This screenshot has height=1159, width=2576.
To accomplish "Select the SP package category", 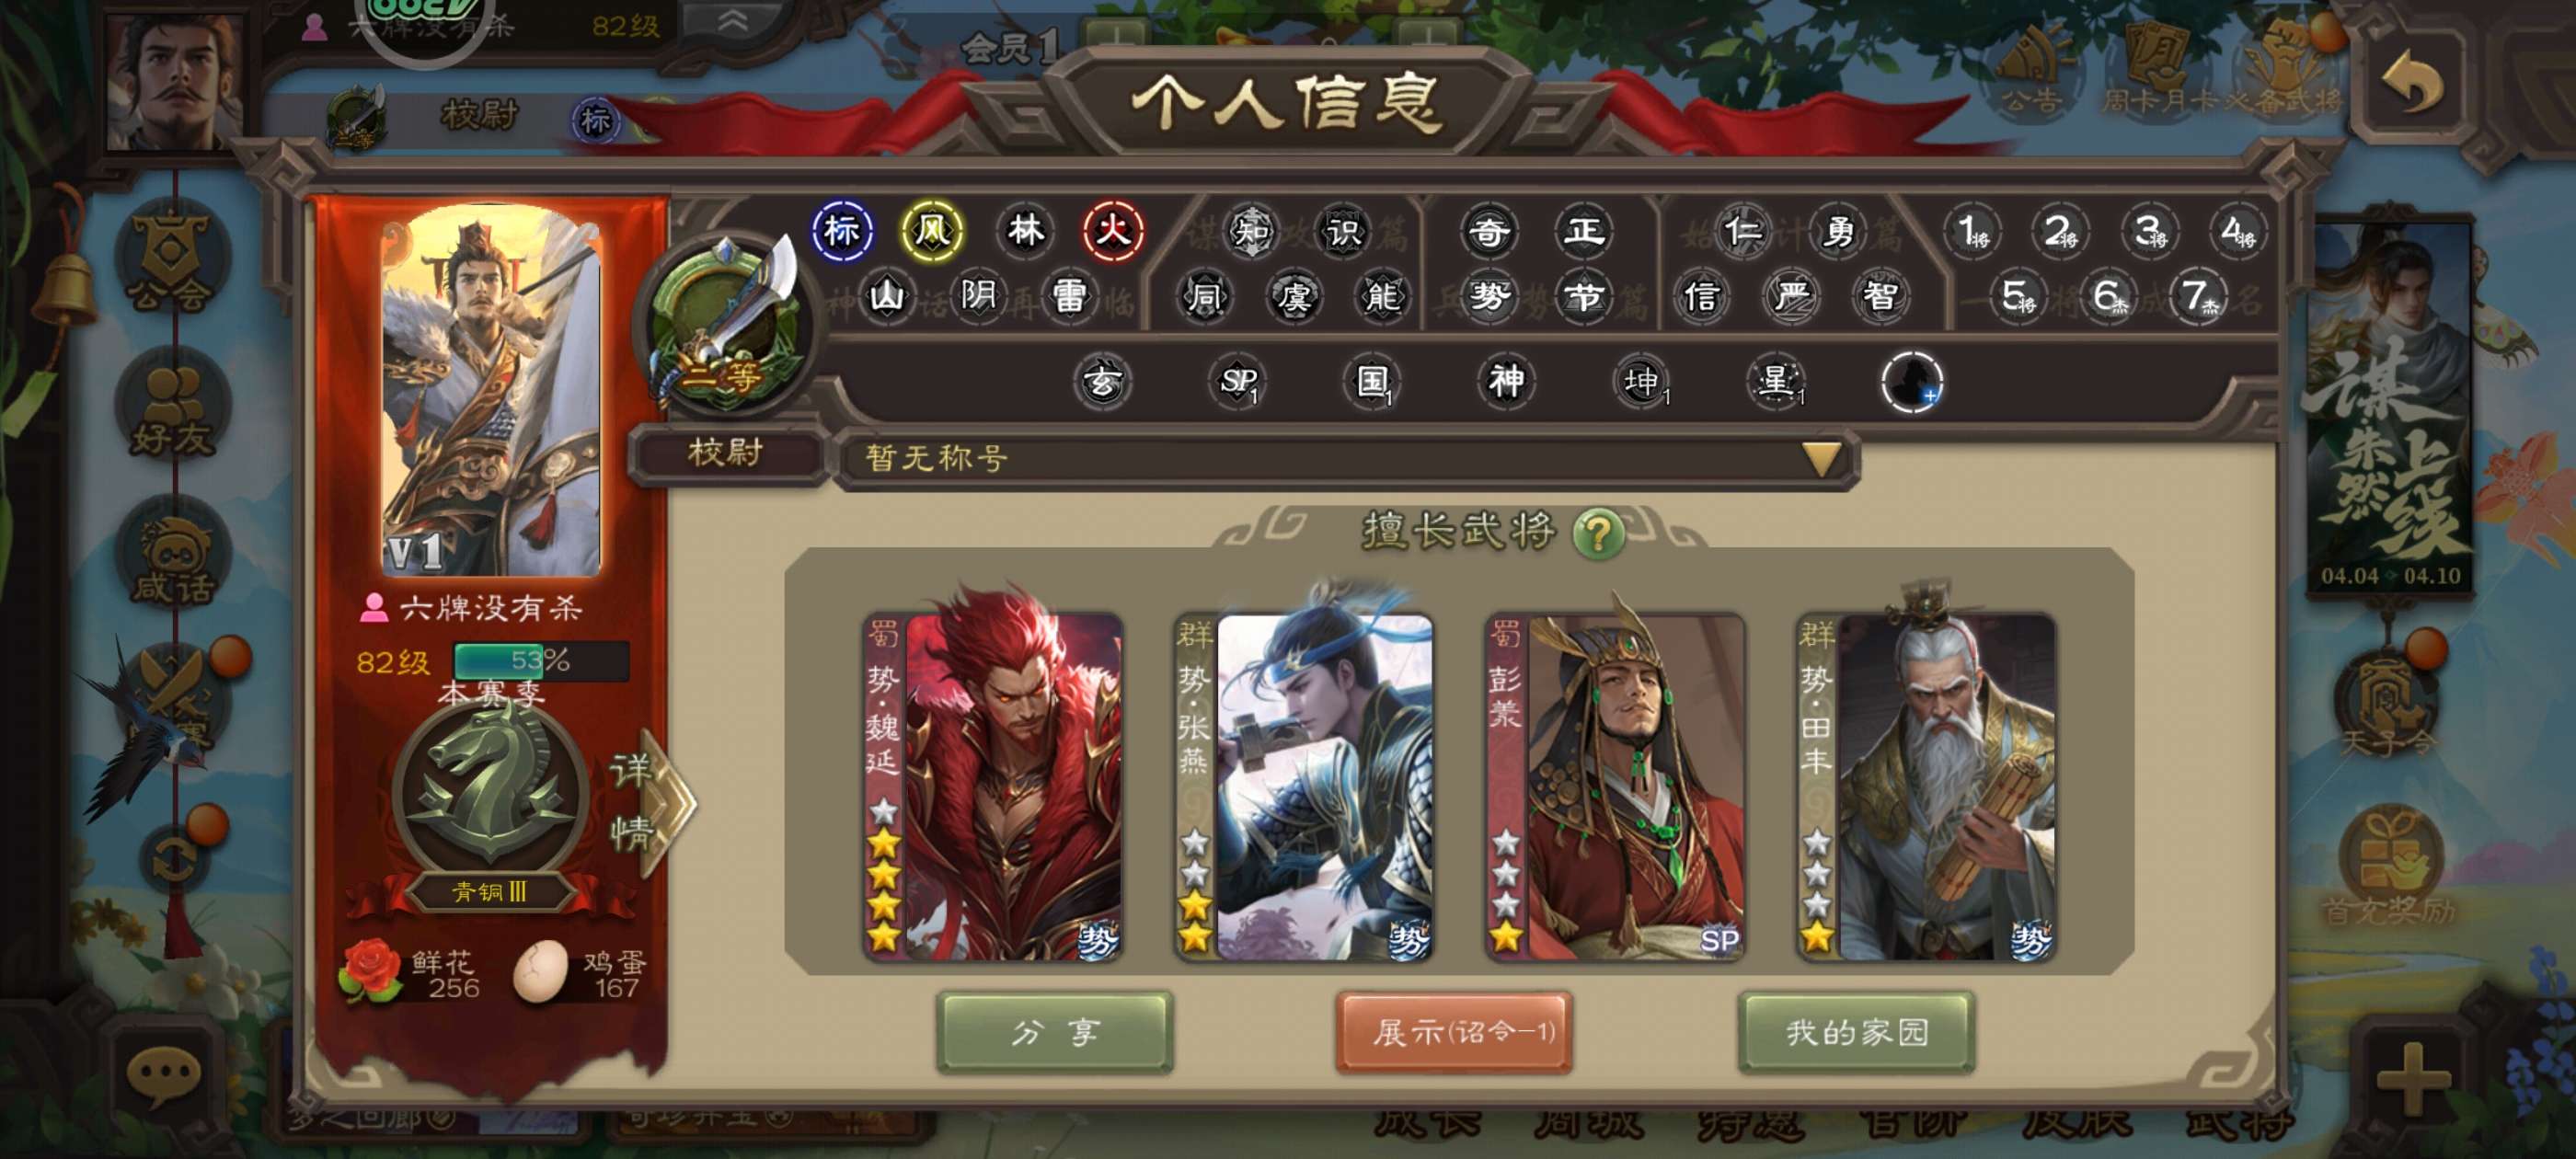I will coord(1238,381).
